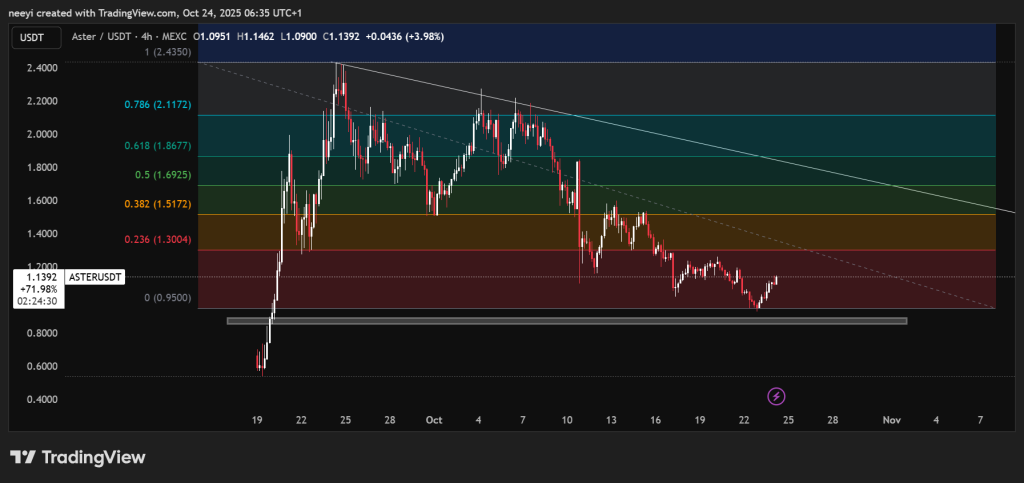Click the TradingView logo at bottom left
This screenshot has width=1024, height=483.
78,457
